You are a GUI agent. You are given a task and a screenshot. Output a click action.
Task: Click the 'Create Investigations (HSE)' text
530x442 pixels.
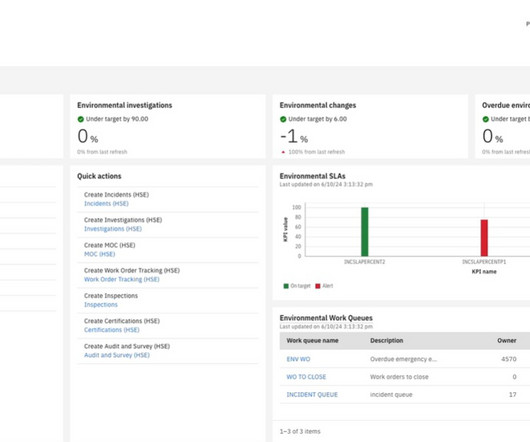(x=123, y=220)
